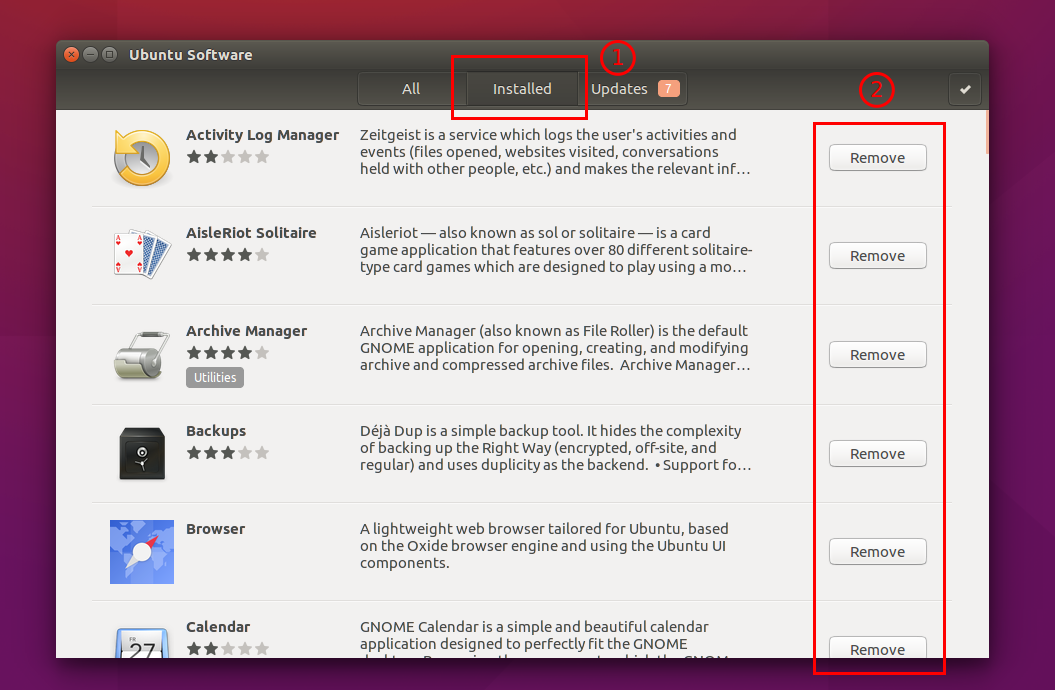Remove the Backups application

pyautogui.click(x=877, y=453)
